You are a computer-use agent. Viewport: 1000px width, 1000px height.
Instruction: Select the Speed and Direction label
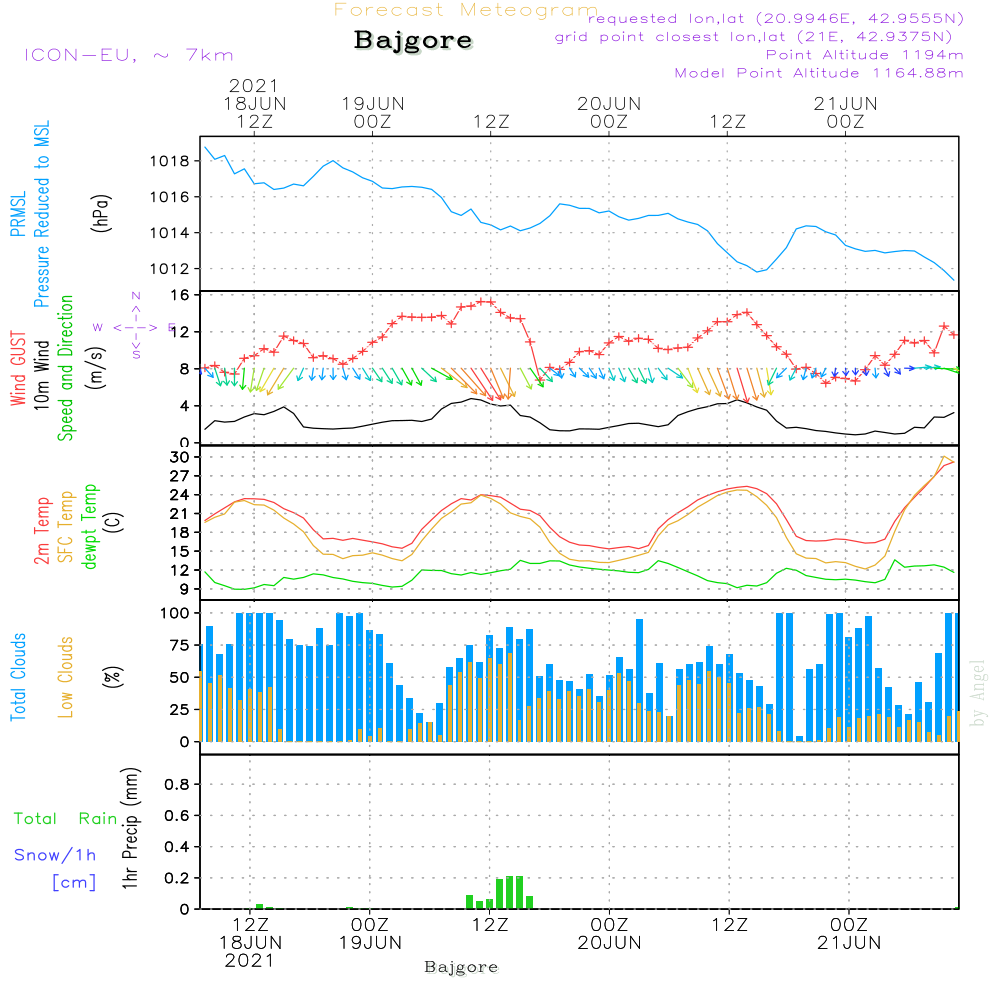[x=66, y=367]
